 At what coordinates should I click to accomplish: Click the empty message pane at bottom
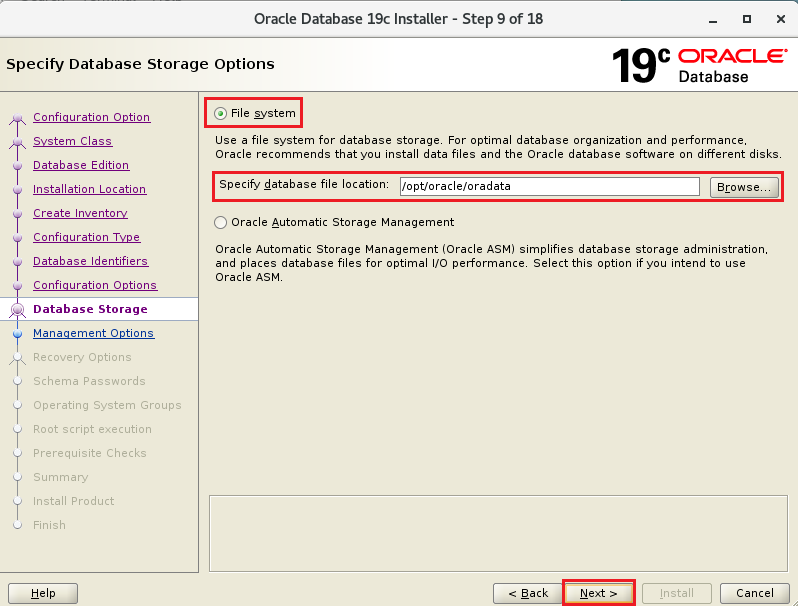(498, 533)
